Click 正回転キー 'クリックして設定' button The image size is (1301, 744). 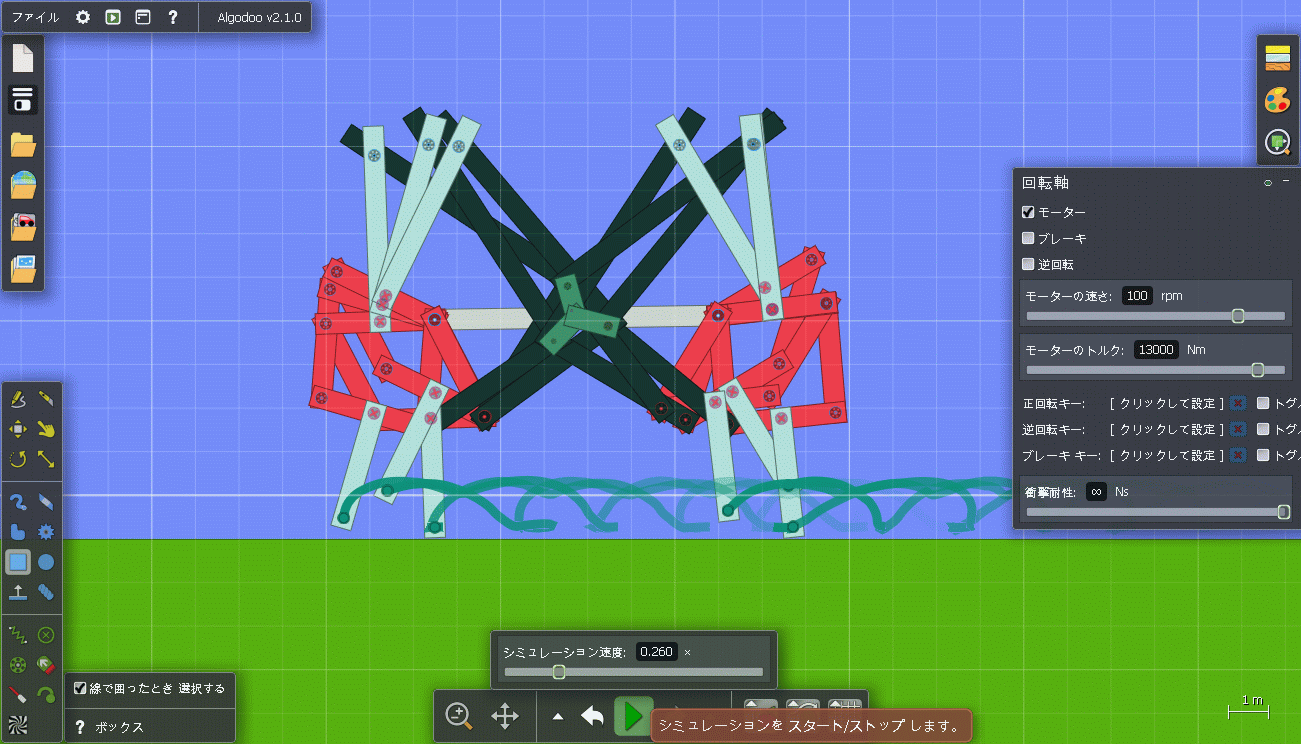[1167, 403]
